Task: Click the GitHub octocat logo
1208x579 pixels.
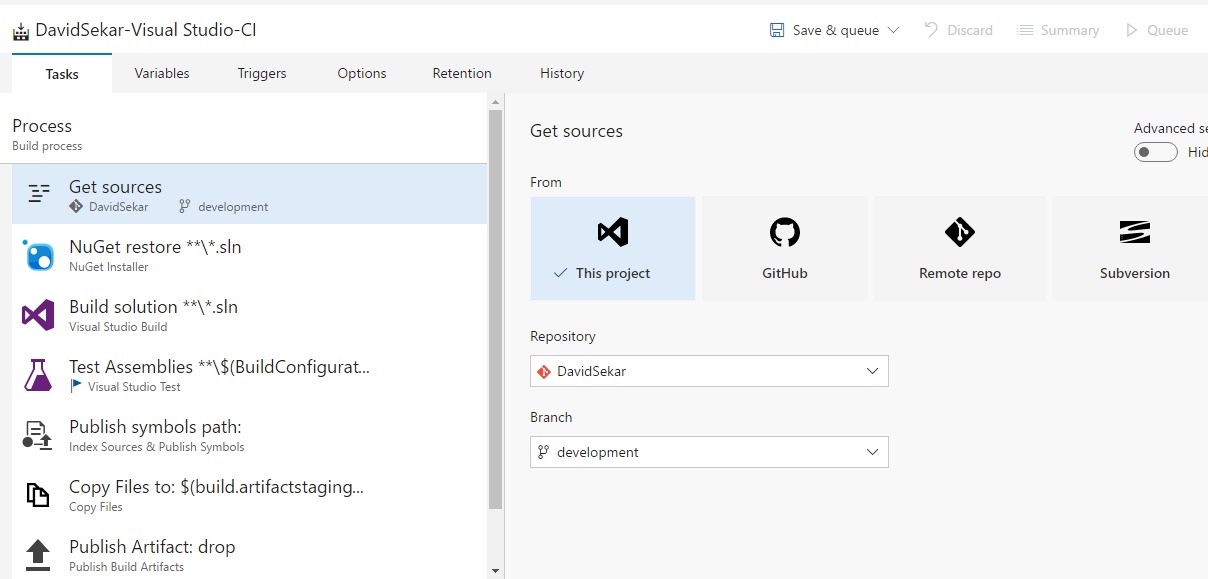Action: click(x=785, y=233)
